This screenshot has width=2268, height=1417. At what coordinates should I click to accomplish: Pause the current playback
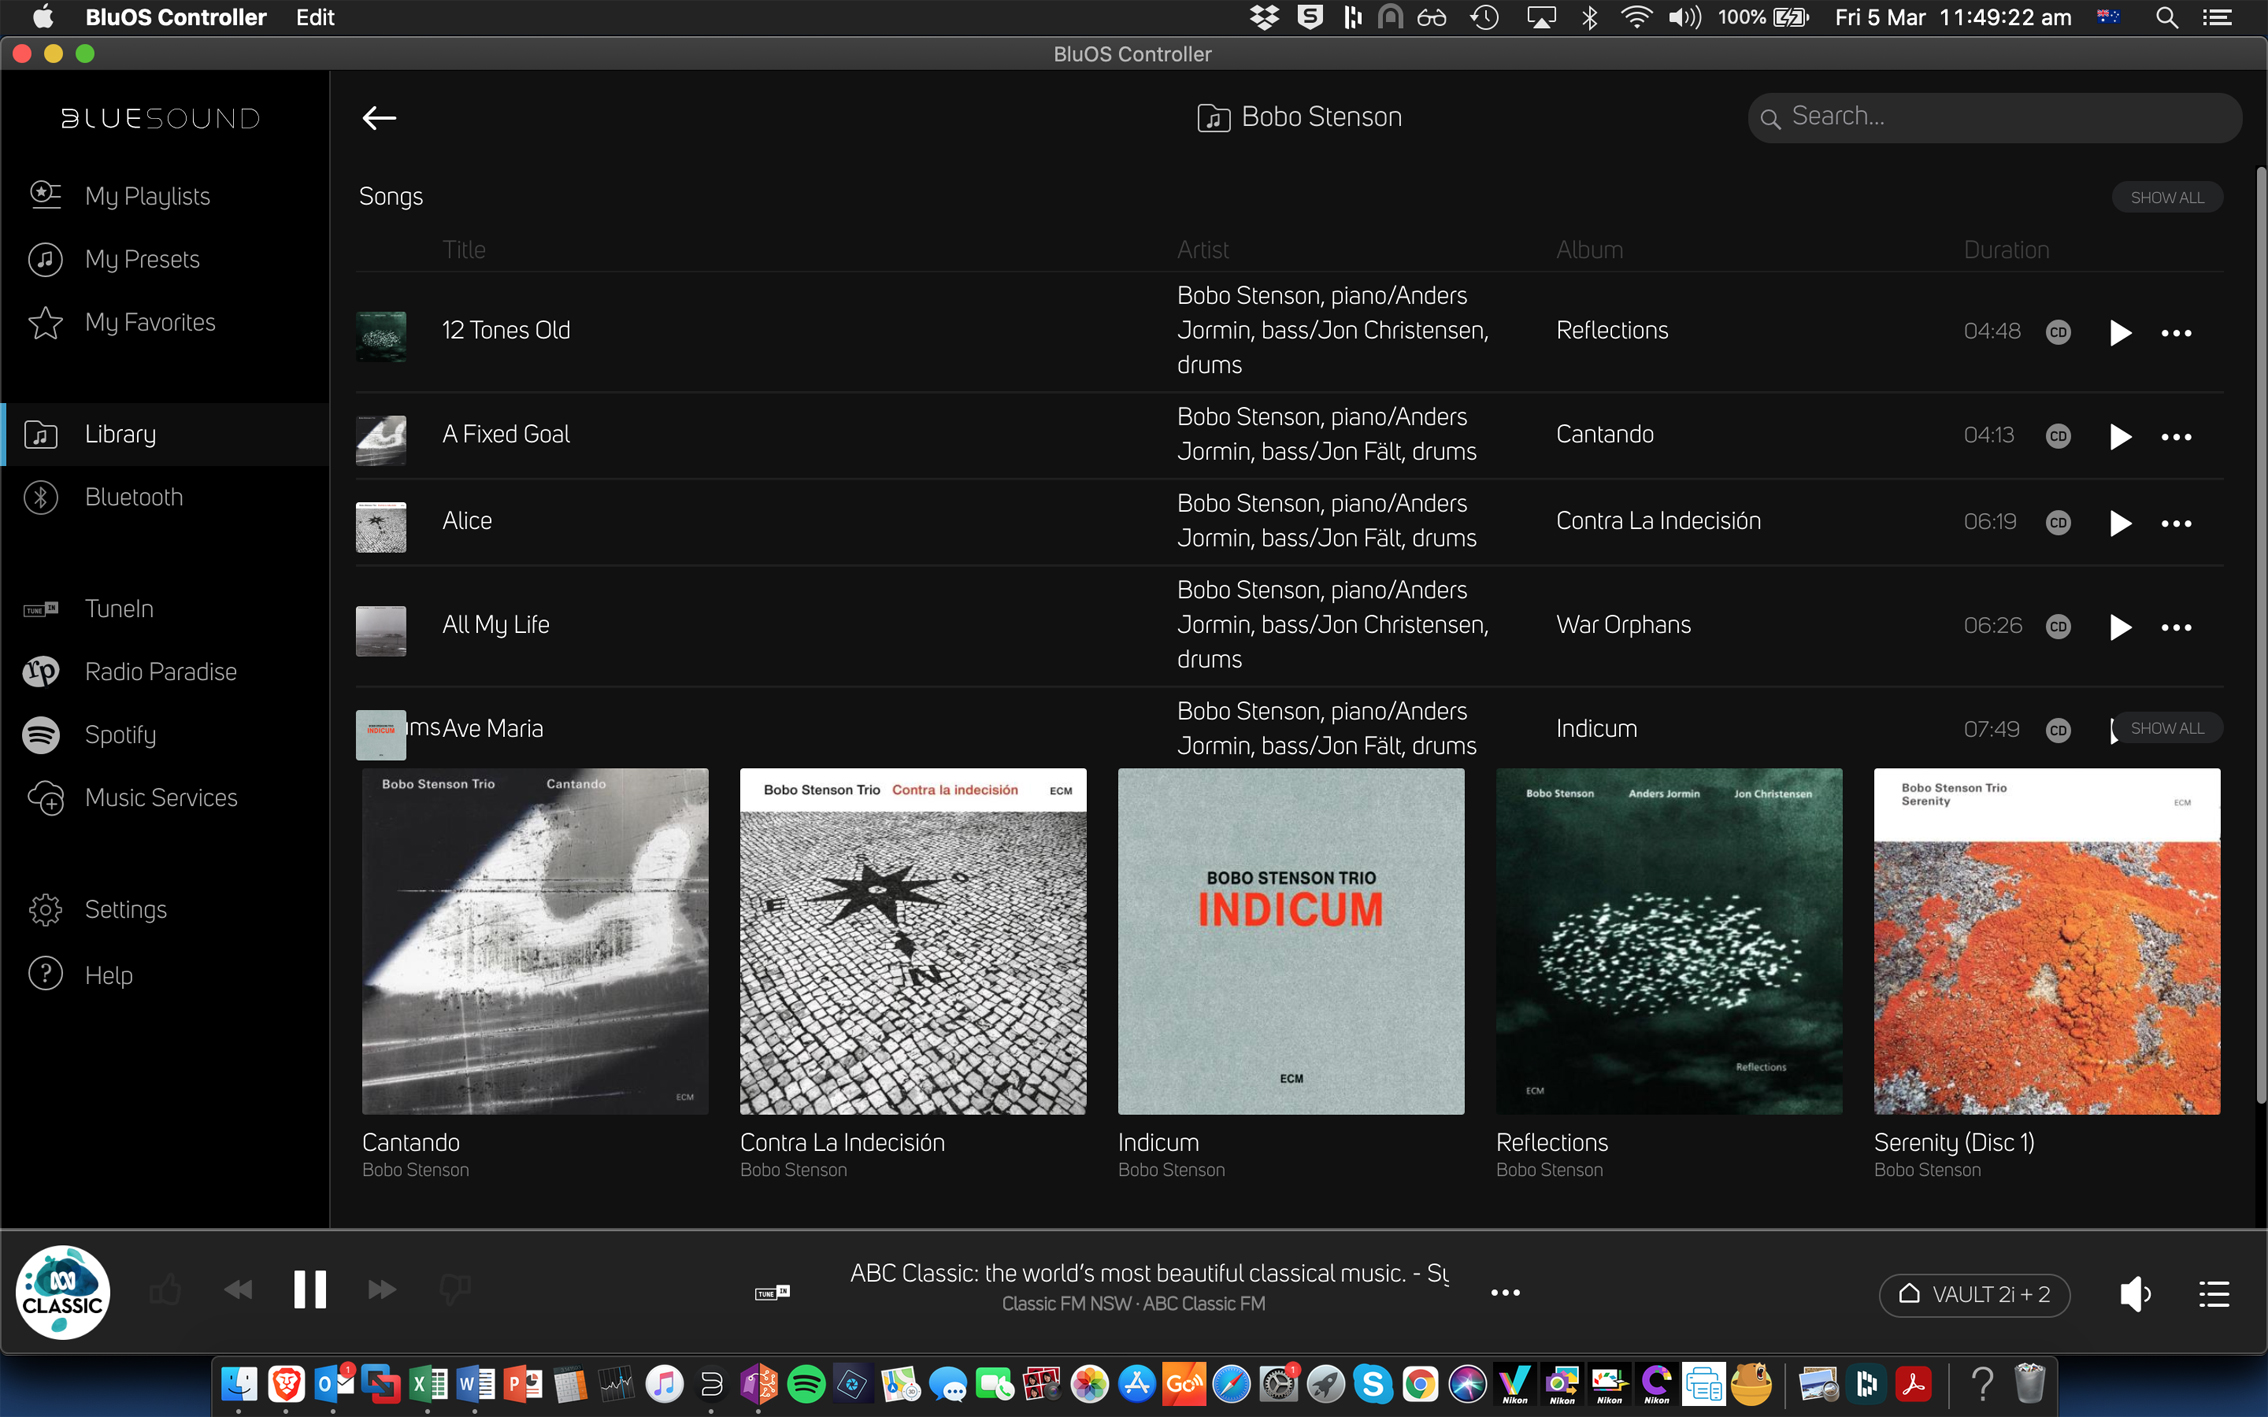pos(309,1290)
